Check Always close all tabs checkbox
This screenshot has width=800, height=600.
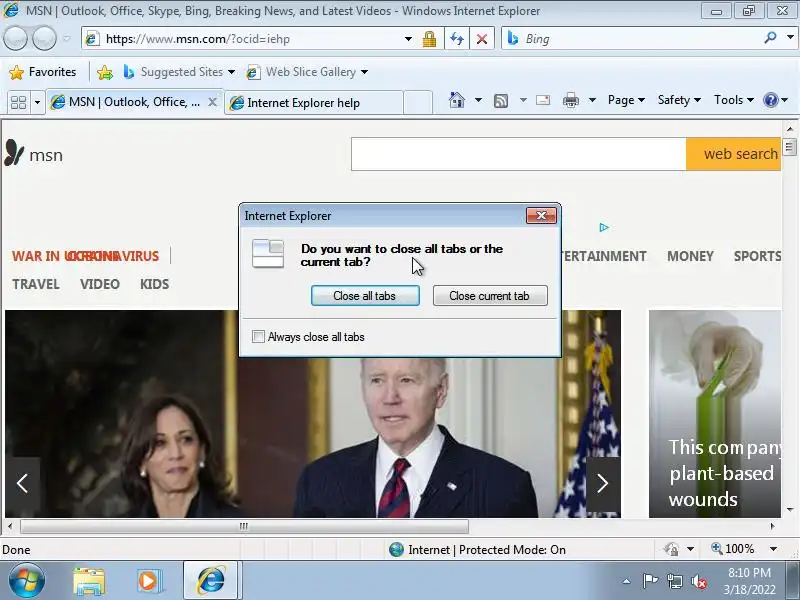258,337
